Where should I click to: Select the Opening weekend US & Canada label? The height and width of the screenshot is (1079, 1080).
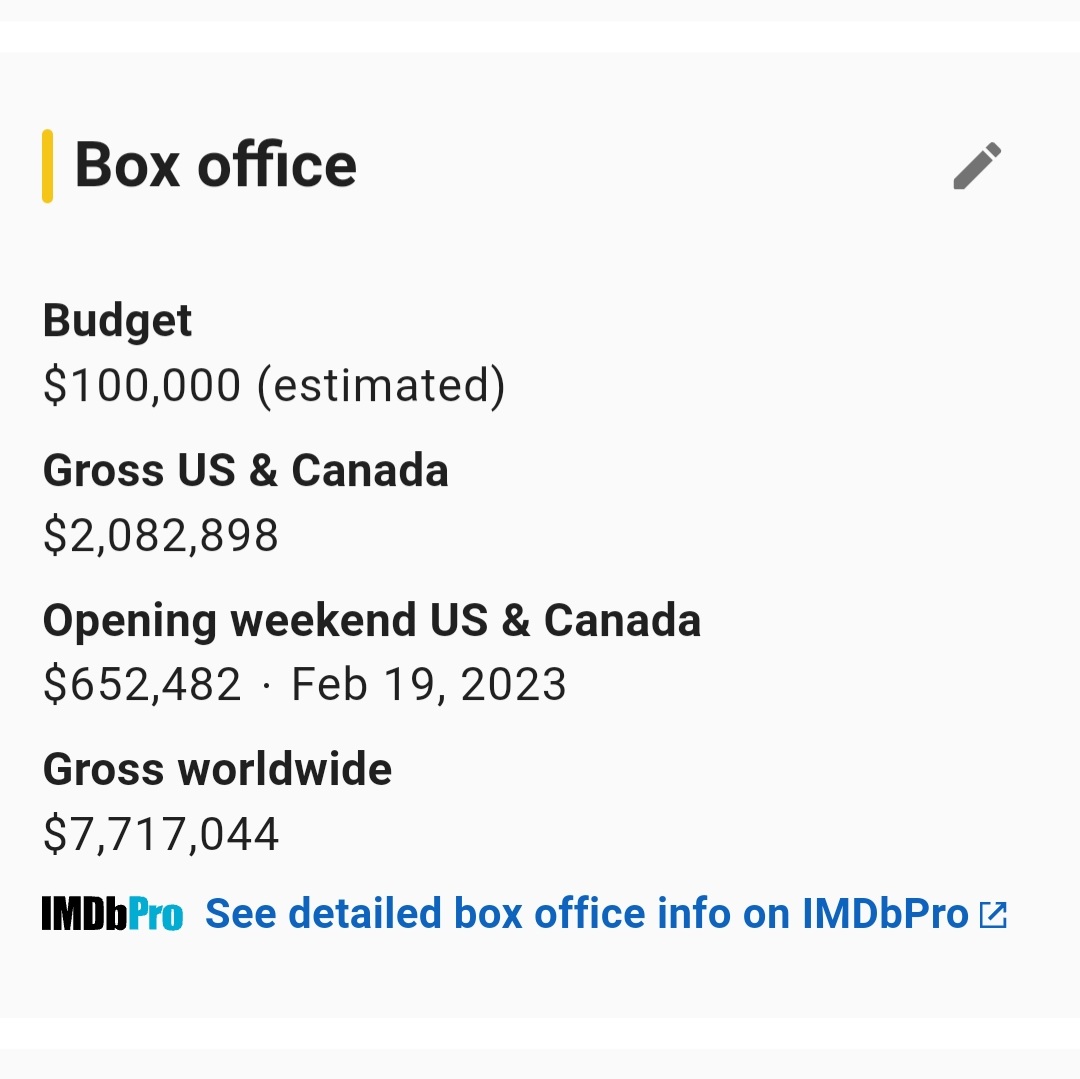(x=372, y=620)
